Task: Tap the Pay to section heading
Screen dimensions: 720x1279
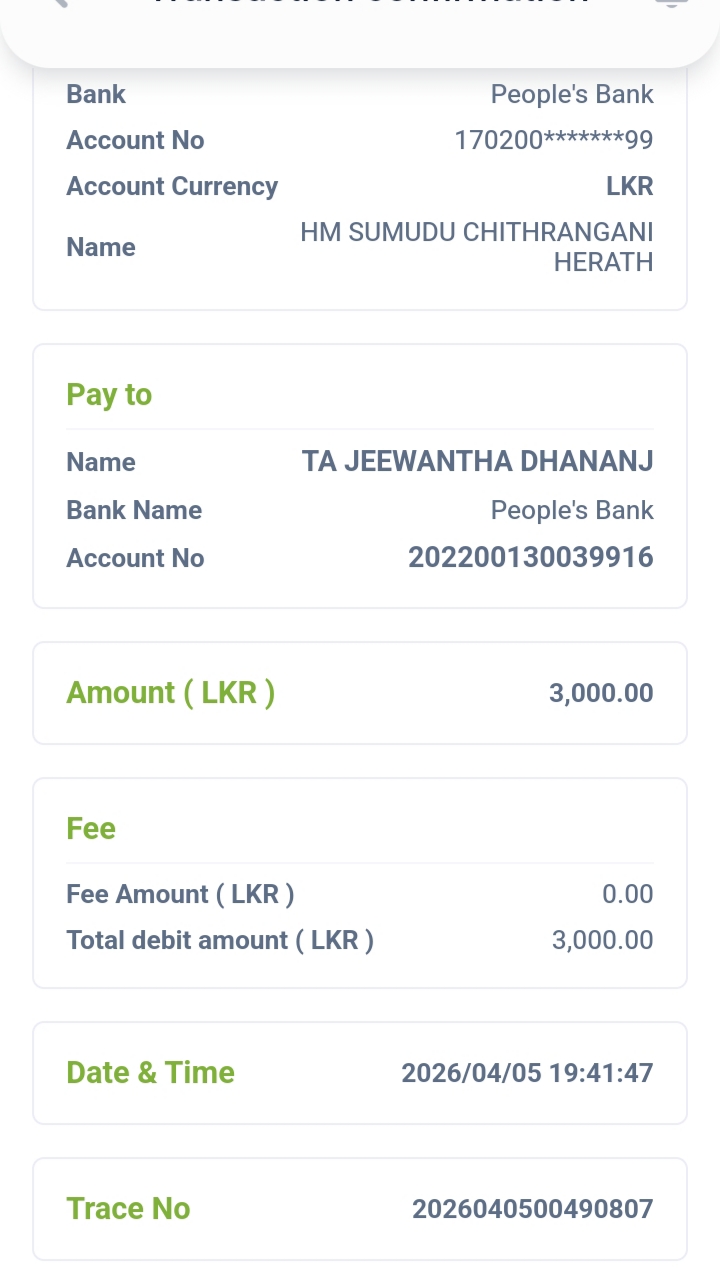Action: [x=109, y=395]
